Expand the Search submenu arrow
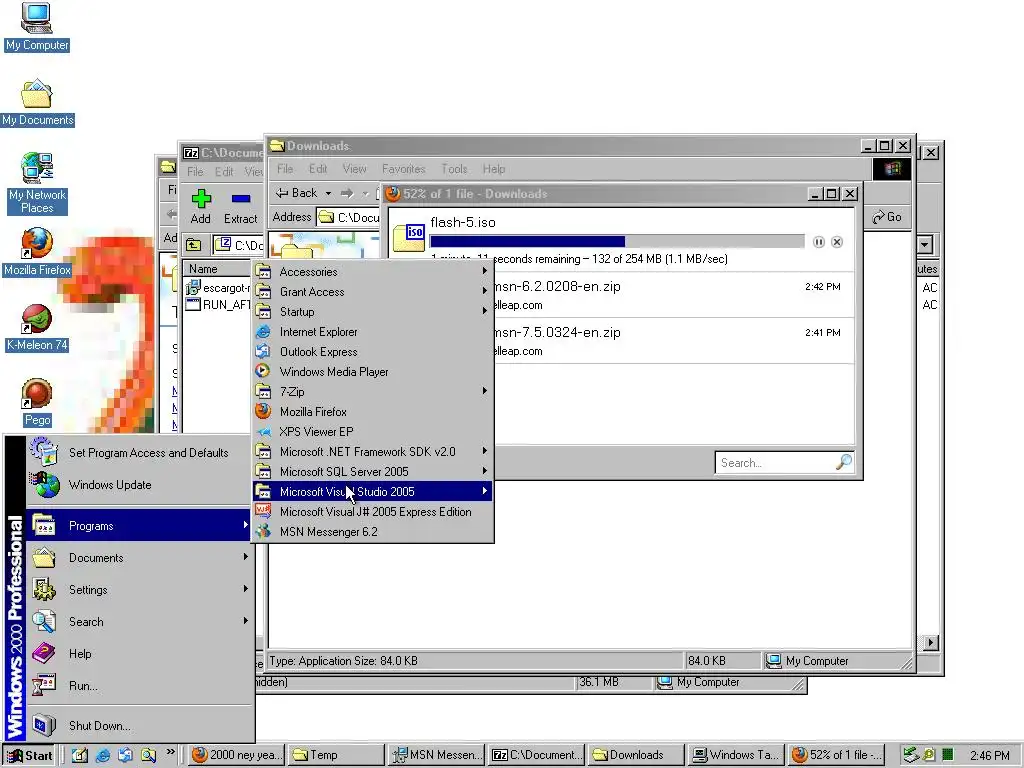This screenshot has width=1024, height=768. pyautogui.click(x=246, y=621)
